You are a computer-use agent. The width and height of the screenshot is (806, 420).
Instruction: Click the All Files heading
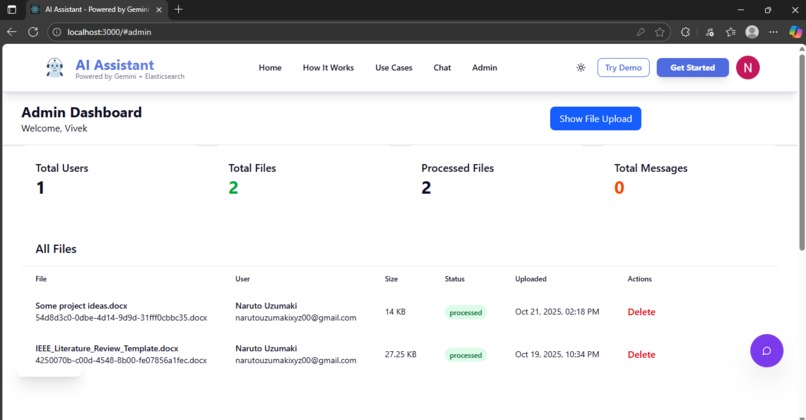56,249
